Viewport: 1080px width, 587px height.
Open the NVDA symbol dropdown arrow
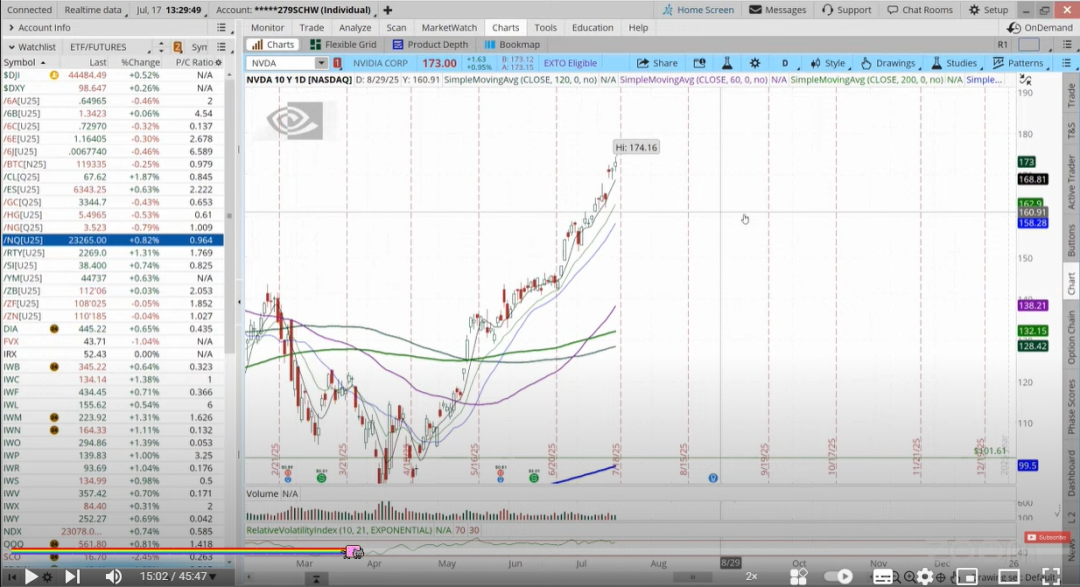click(321, 63)
